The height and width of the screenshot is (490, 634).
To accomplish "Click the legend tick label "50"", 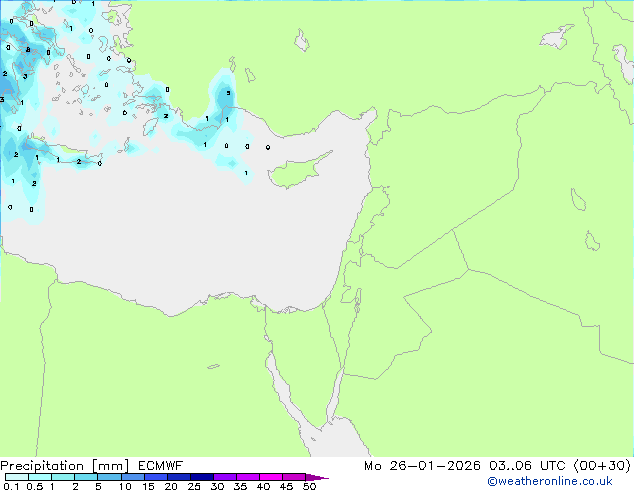I will click(x=309, y=486).
